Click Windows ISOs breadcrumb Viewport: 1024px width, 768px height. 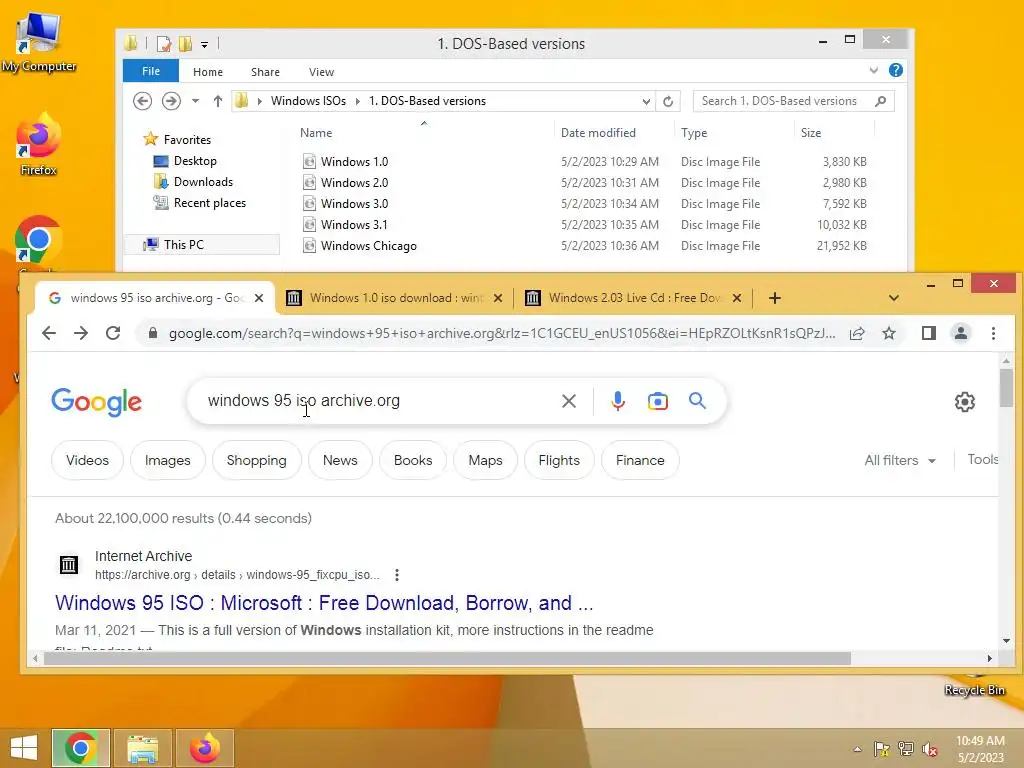pyautogui.click(x=308, y=101)
